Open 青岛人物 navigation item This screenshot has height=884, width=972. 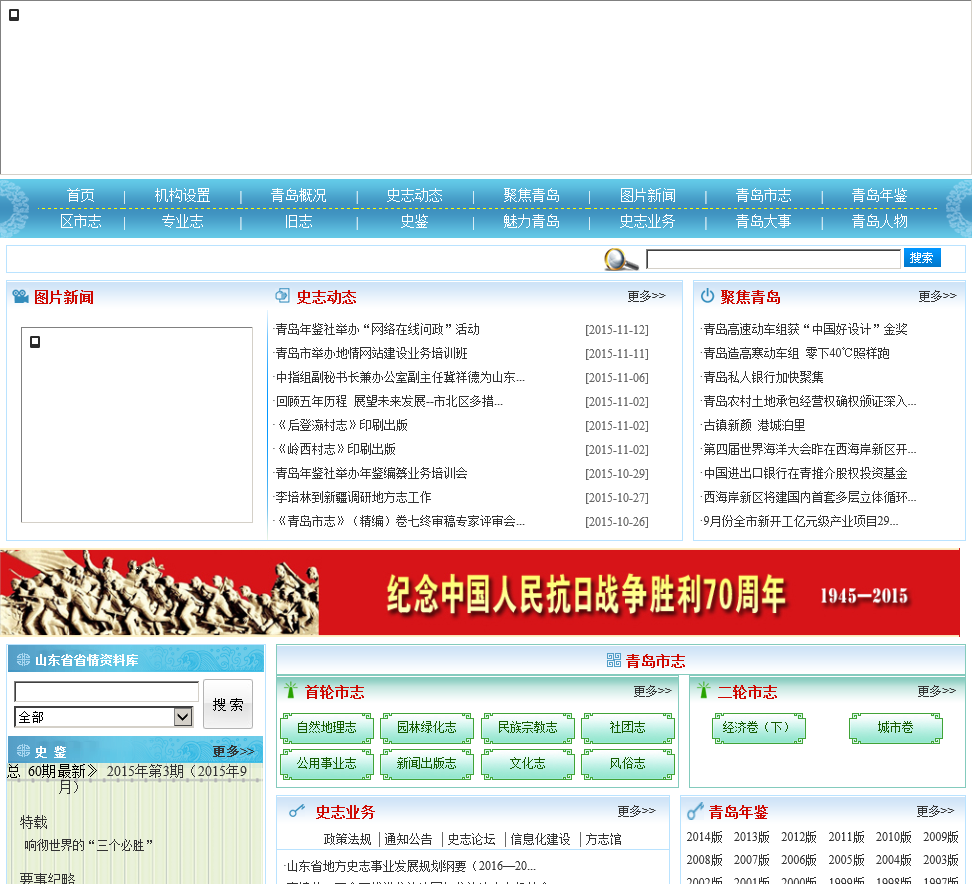(879, 221)
